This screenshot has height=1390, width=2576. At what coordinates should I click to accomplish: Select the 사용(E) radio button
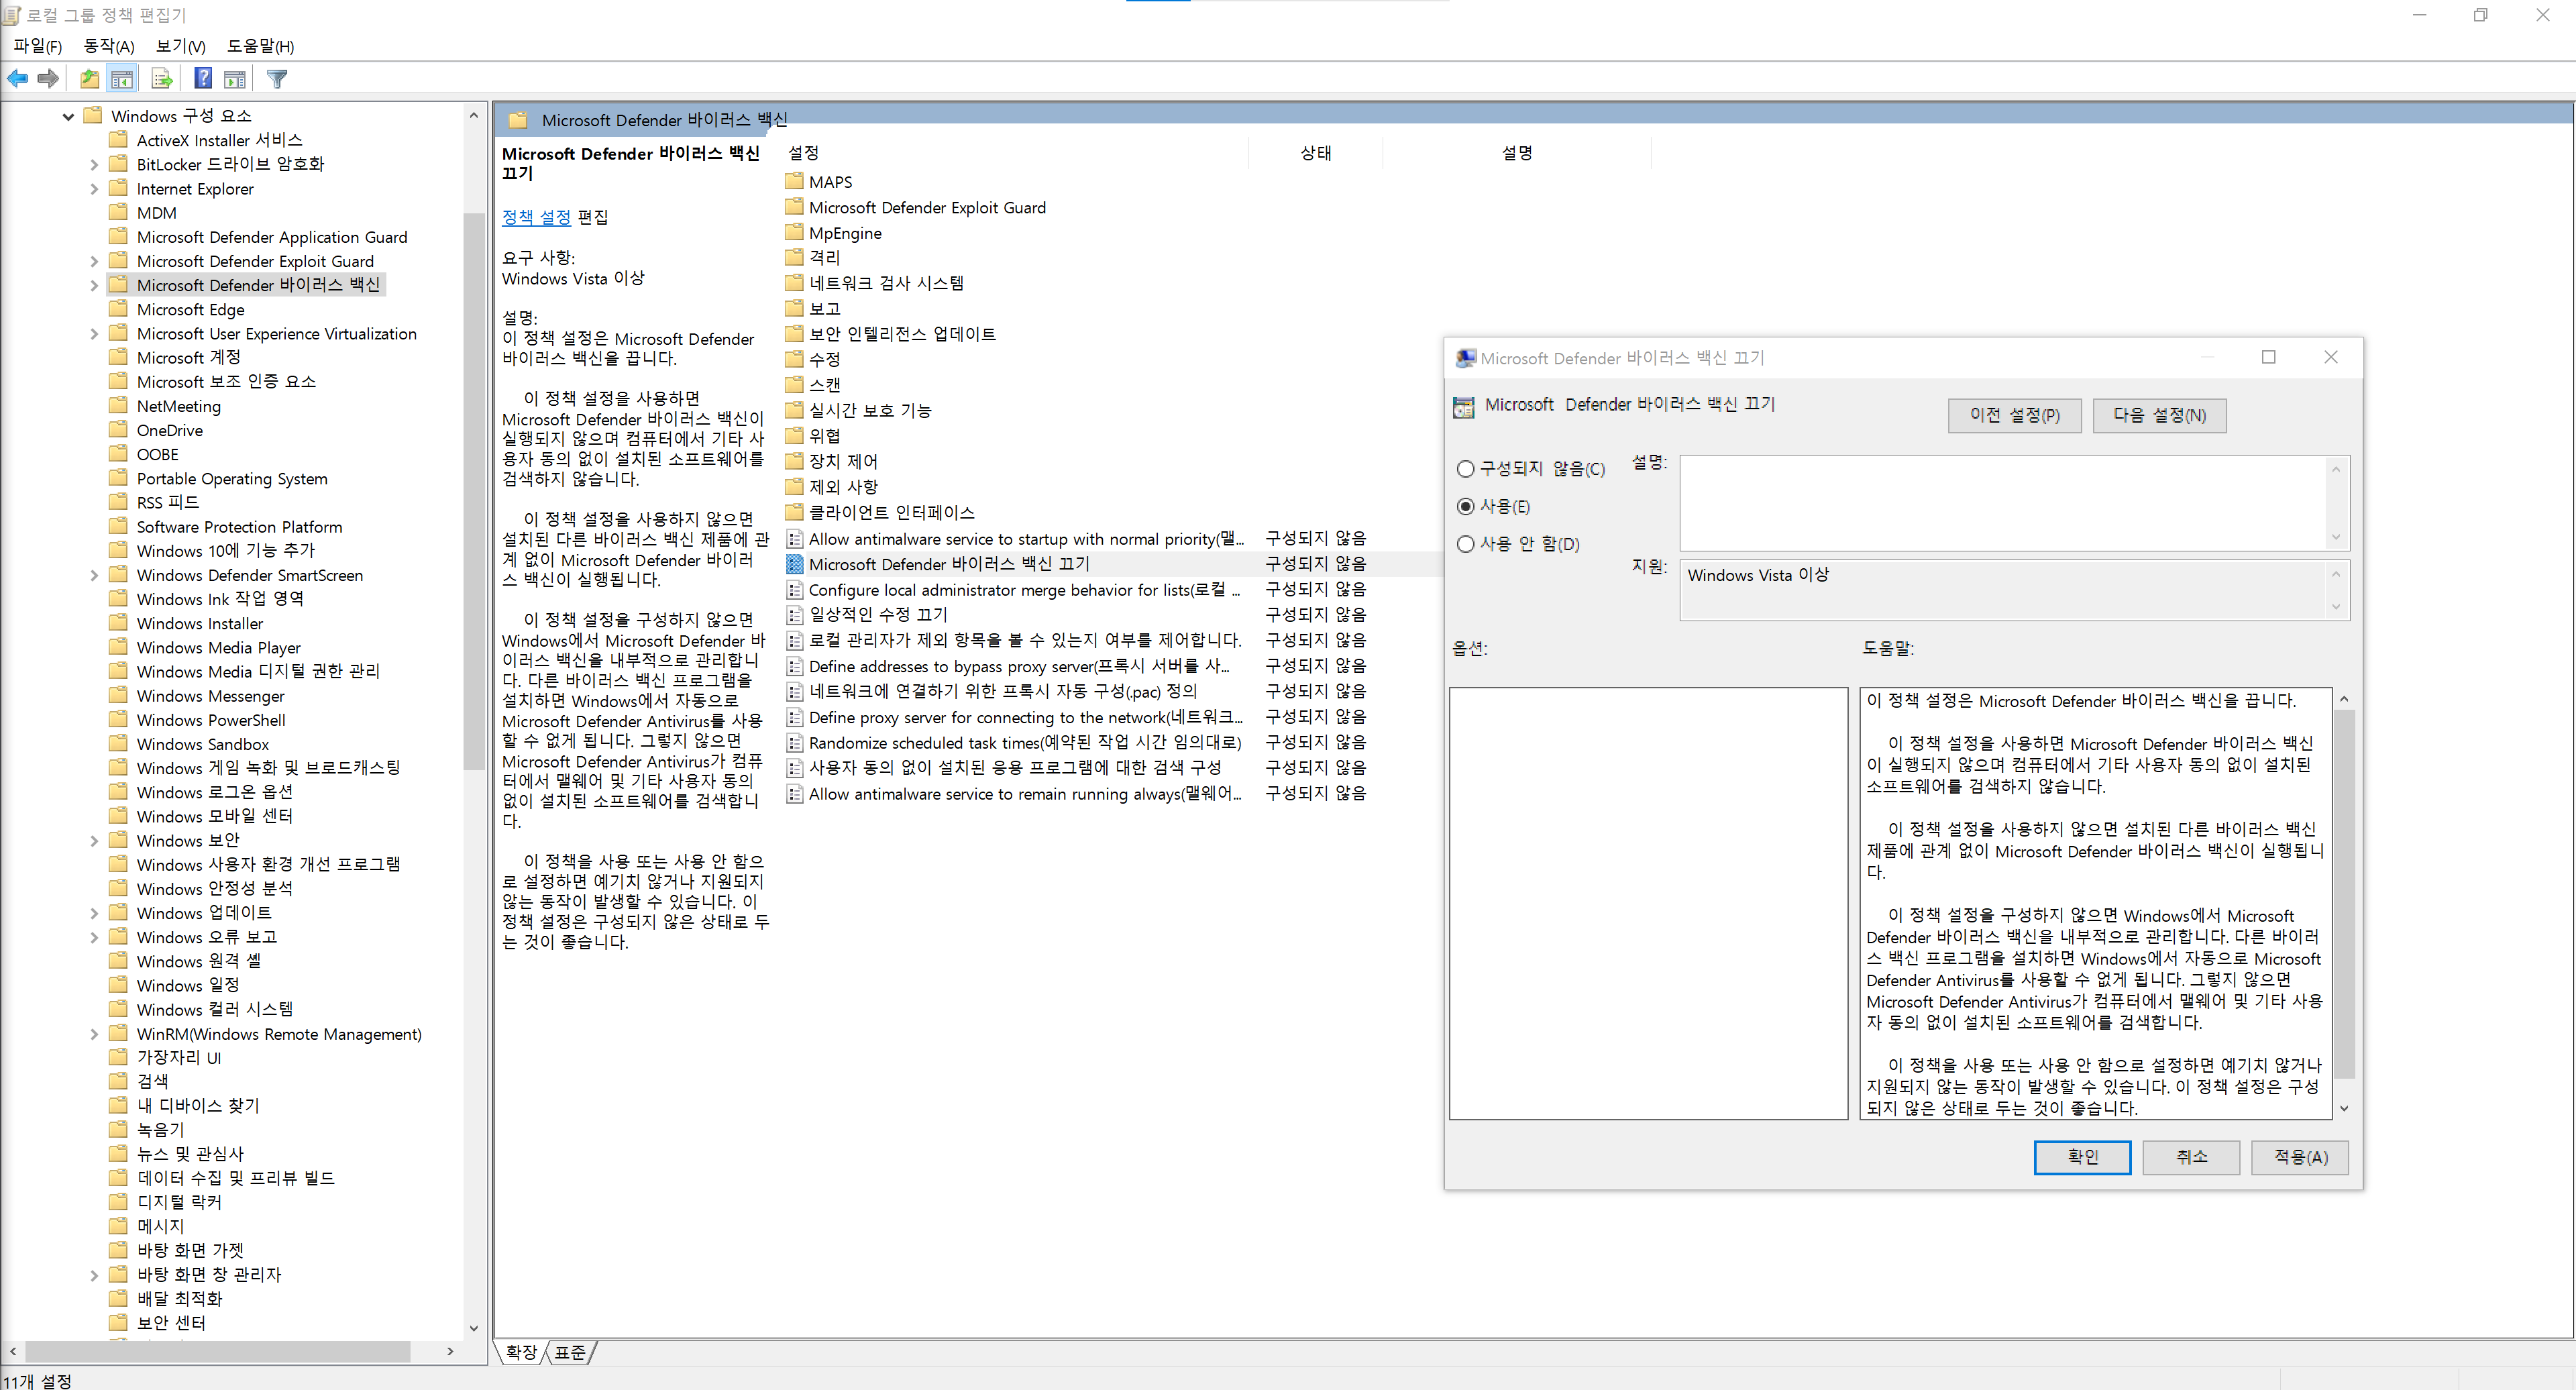1465,506
